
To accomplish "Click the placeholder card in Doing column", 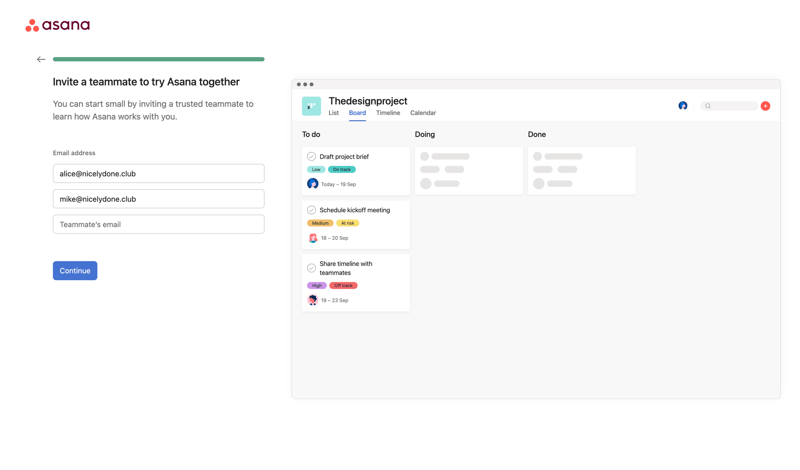I will pyautogui.click(x=469, y=170).
